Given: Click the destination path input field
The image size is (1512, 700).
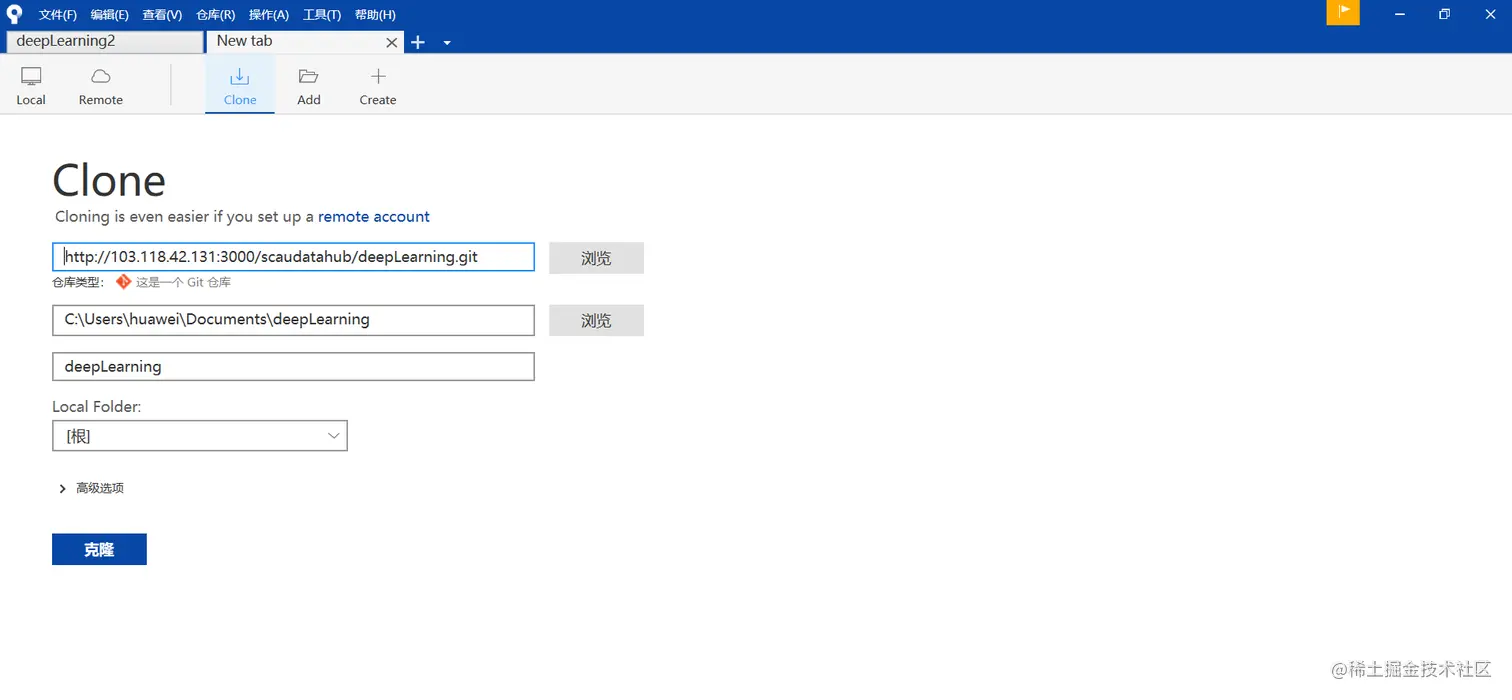Looking at the screenshot, I should (x=293, y=320).
